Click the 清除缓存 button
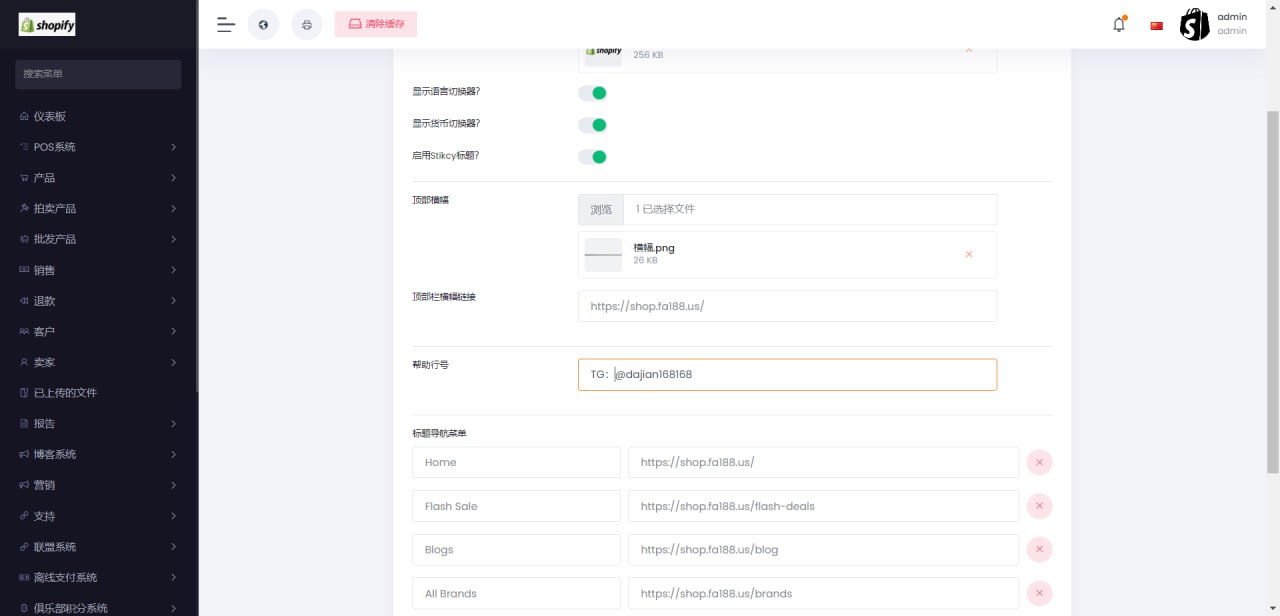 tap(376, 25)
